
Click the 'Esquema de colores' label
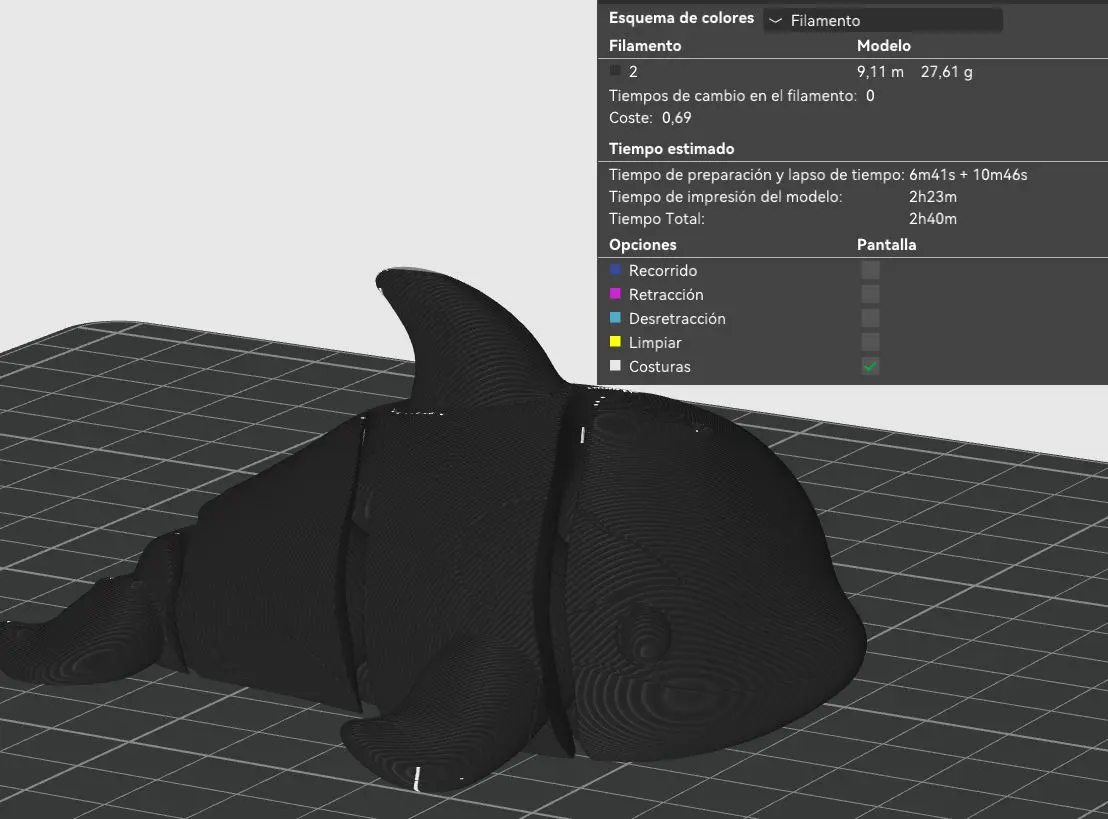(681, 18)
